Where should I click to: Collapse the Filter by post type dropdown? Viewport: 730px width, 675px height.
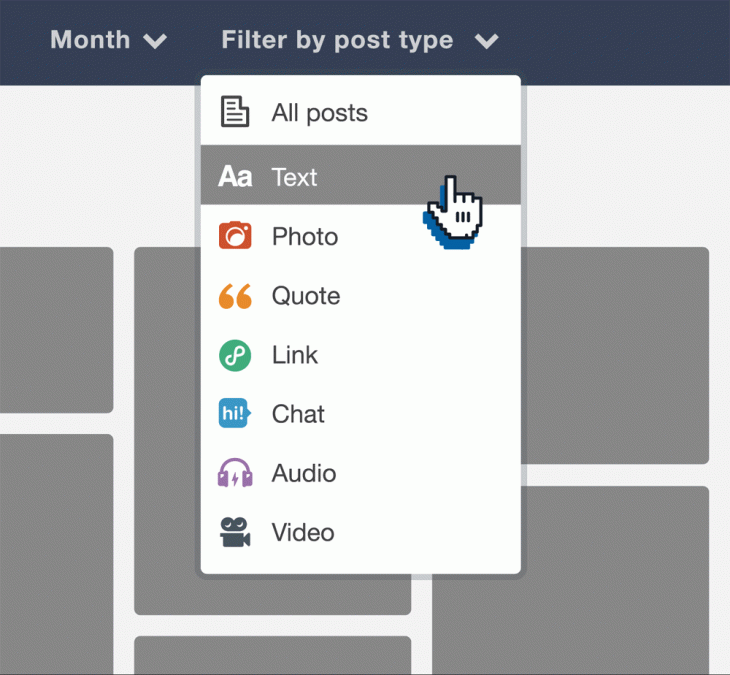pyautogui.click(x=337, y=40)
